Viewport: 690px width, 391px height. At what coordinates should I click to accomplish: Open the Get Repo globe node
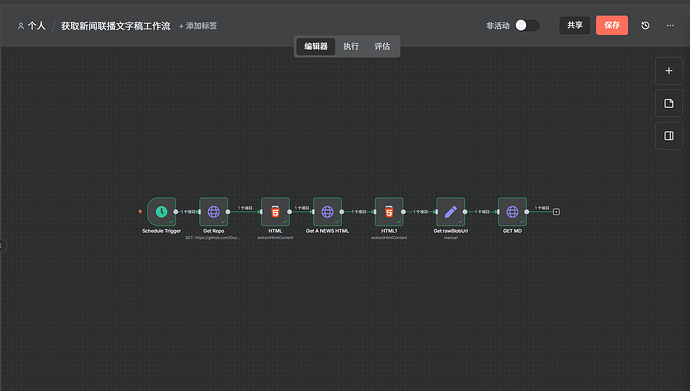coord(213,212)
